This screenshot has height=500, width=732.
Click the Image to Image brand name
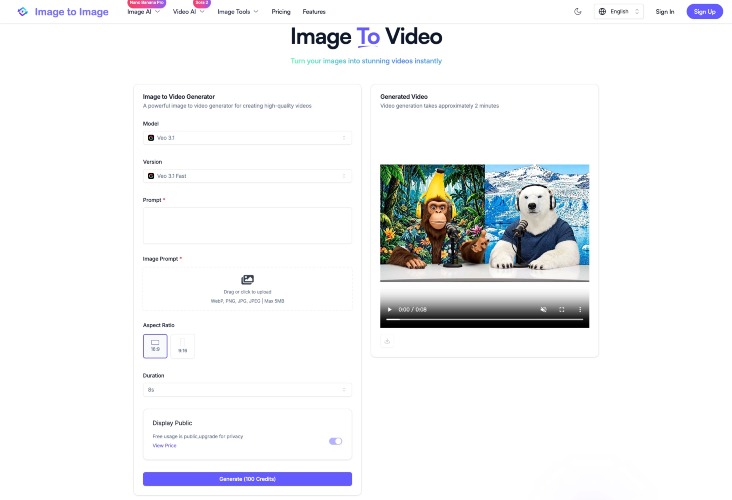[71, 12]
